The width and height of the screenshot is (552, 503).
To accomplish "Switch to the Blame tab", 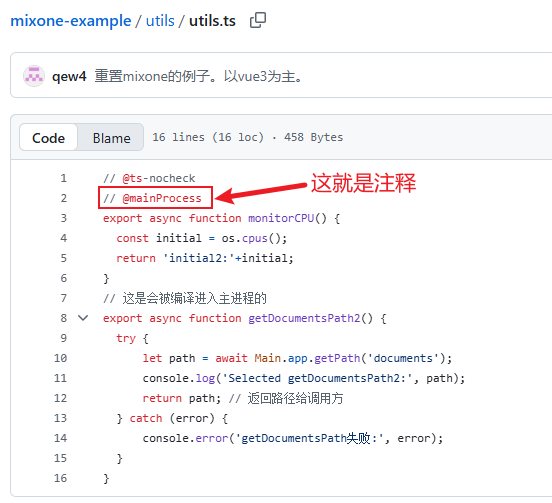I will click(x=112, y=138).
